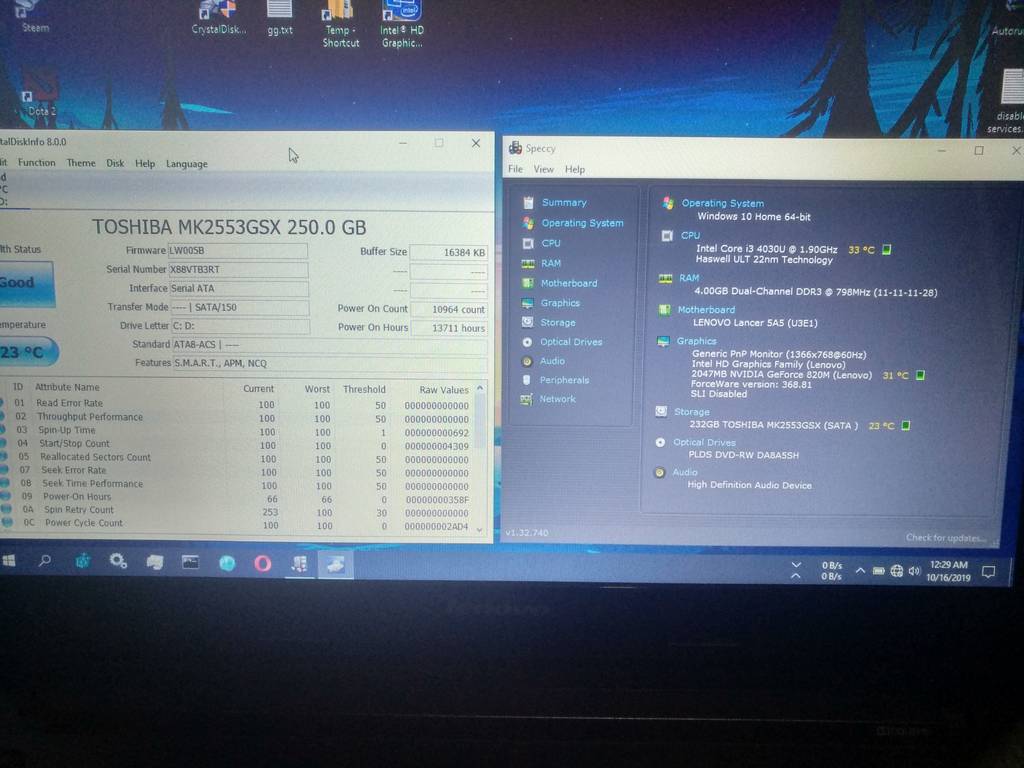This screenshot has height=768, width=1024.
Task: Click the Optical Drives heading in summary
Action: (704, 442)
